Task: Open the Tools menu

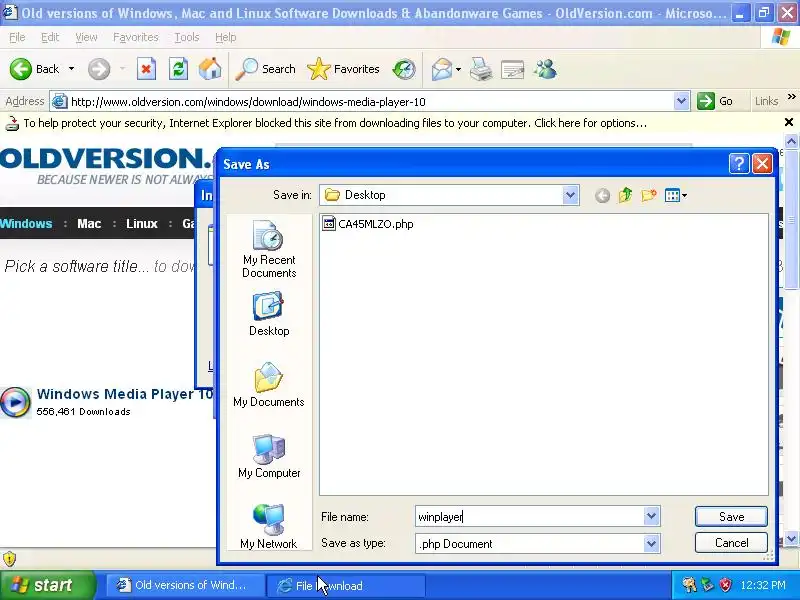Action: (187, 37)
